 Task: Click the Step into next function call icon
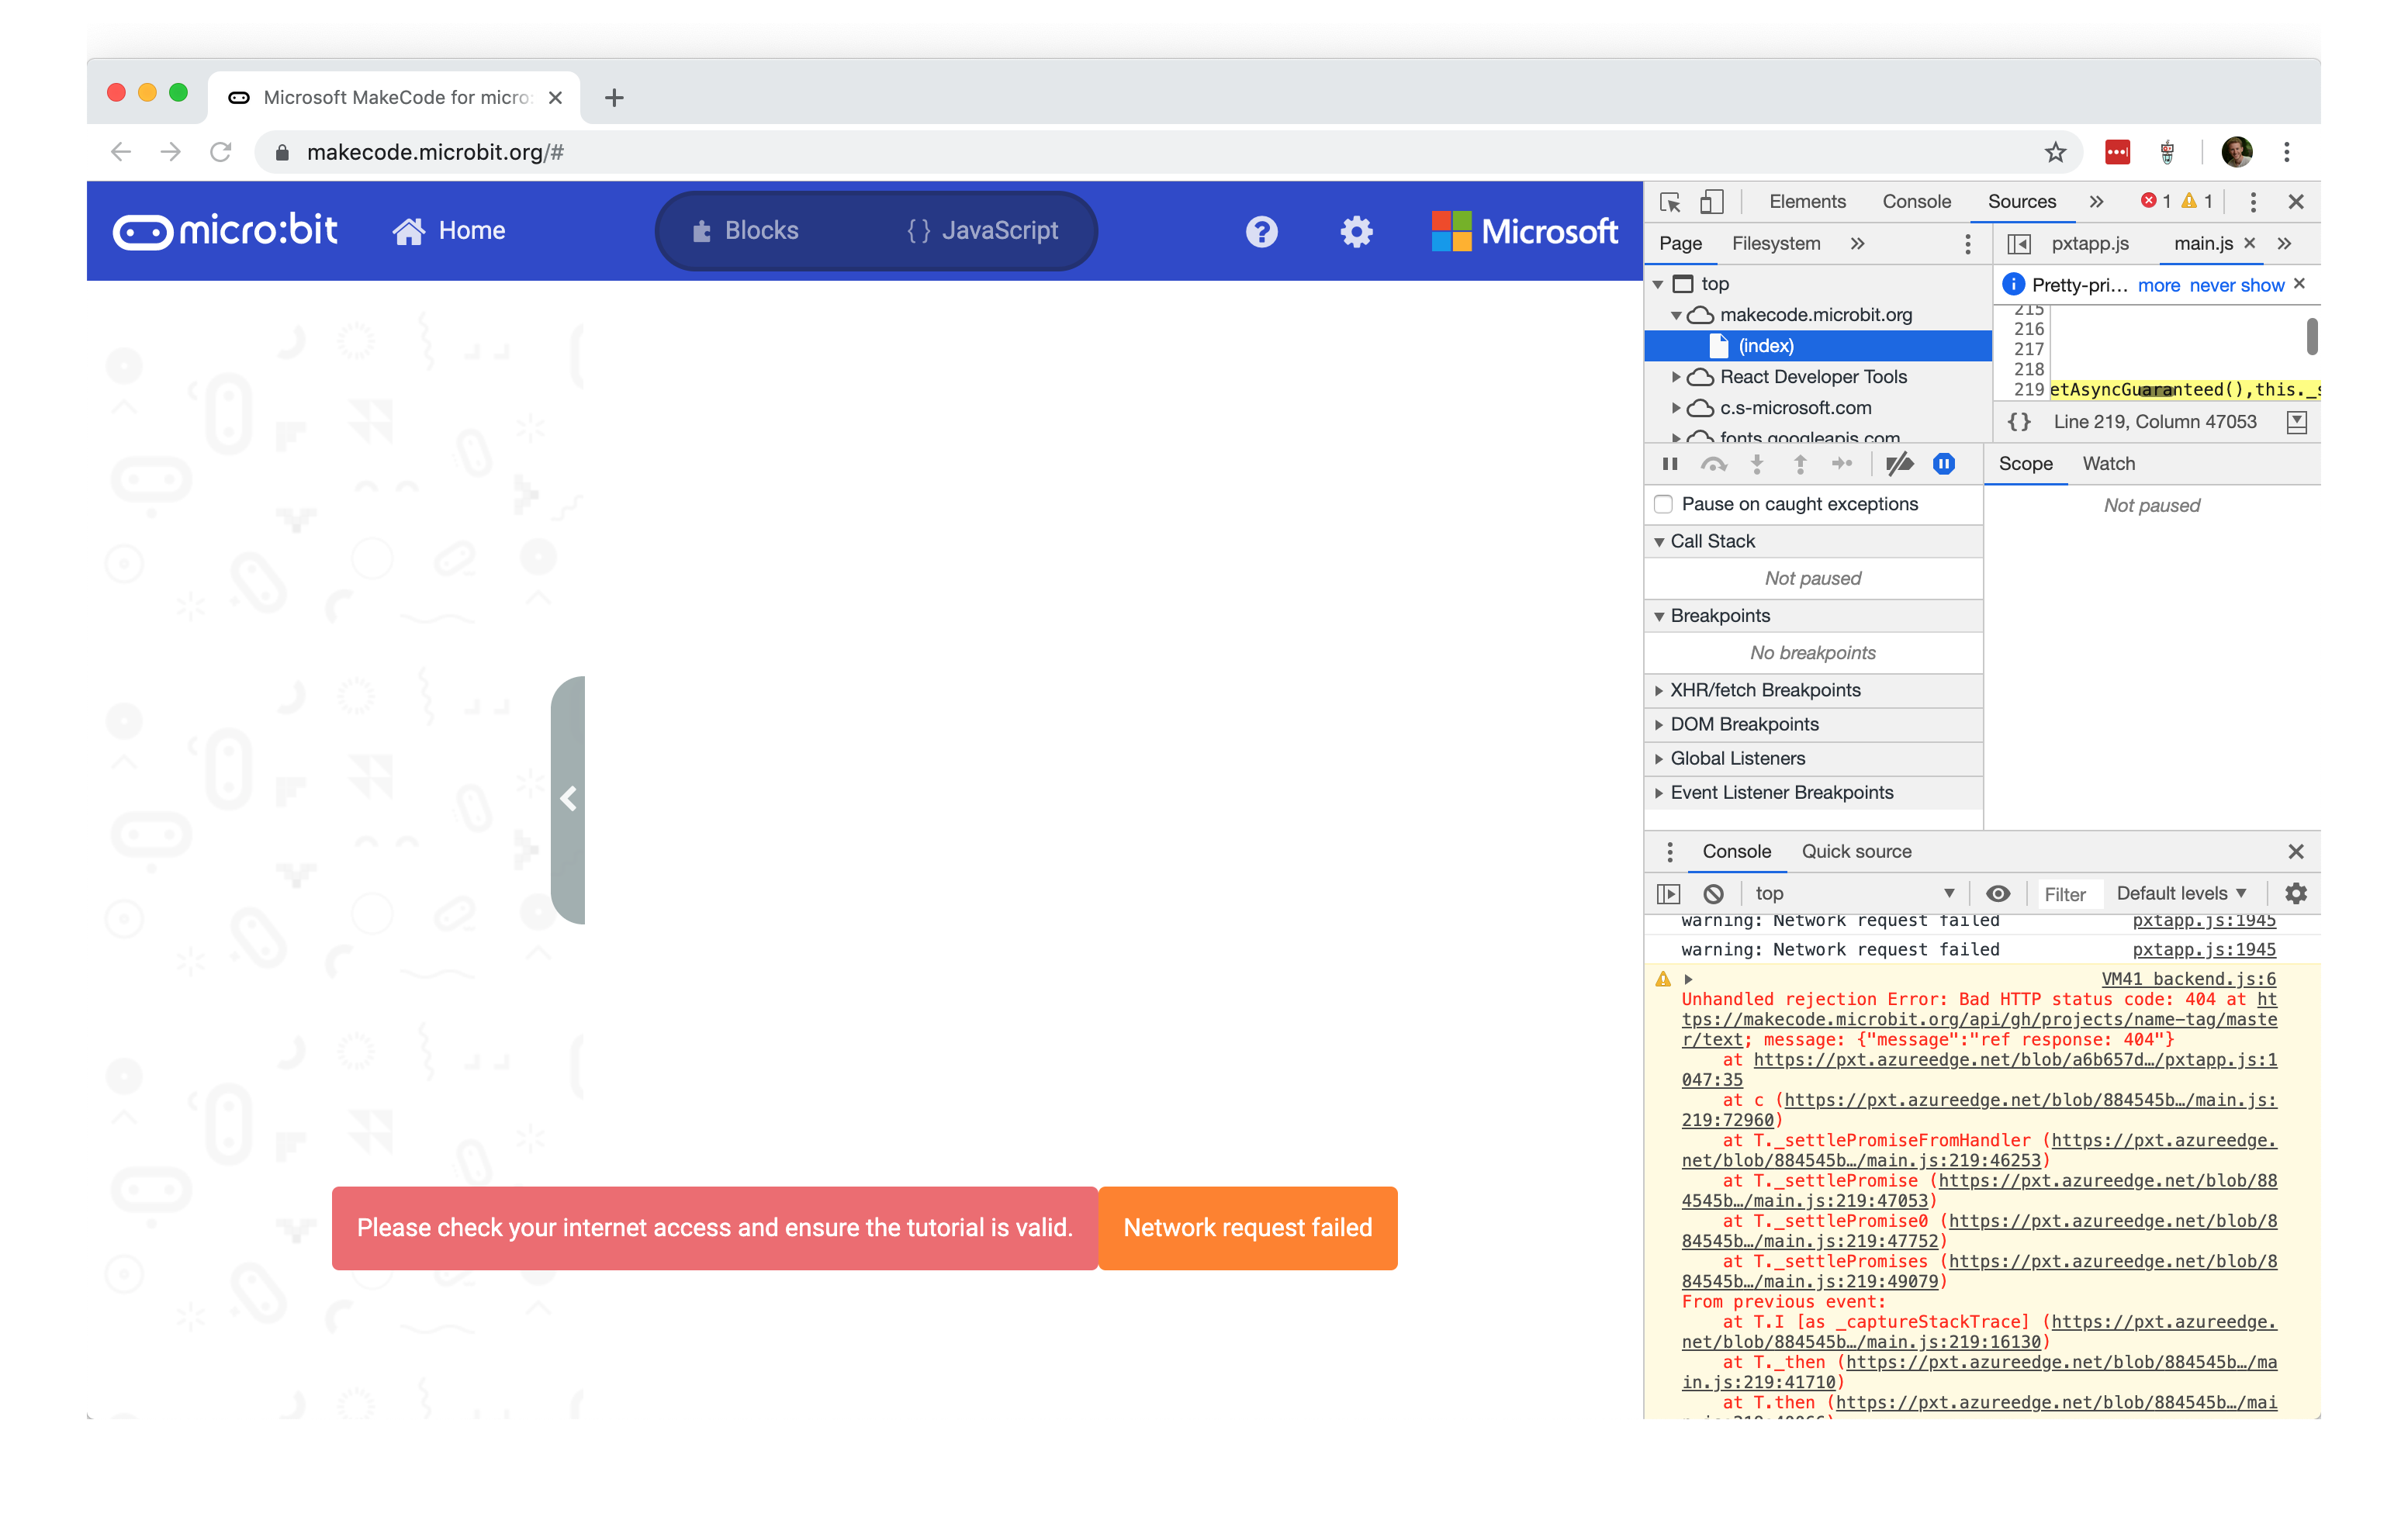pos(1756,463)
